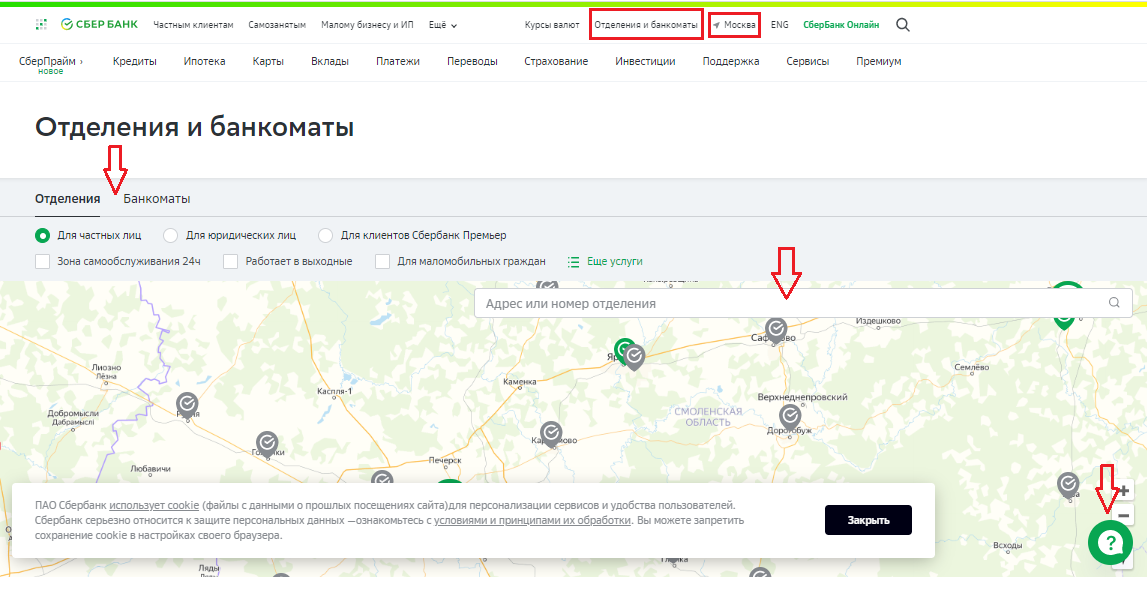Select gray branch marker at Ярцево
The image size is (1147, 598).
[634, 357]
